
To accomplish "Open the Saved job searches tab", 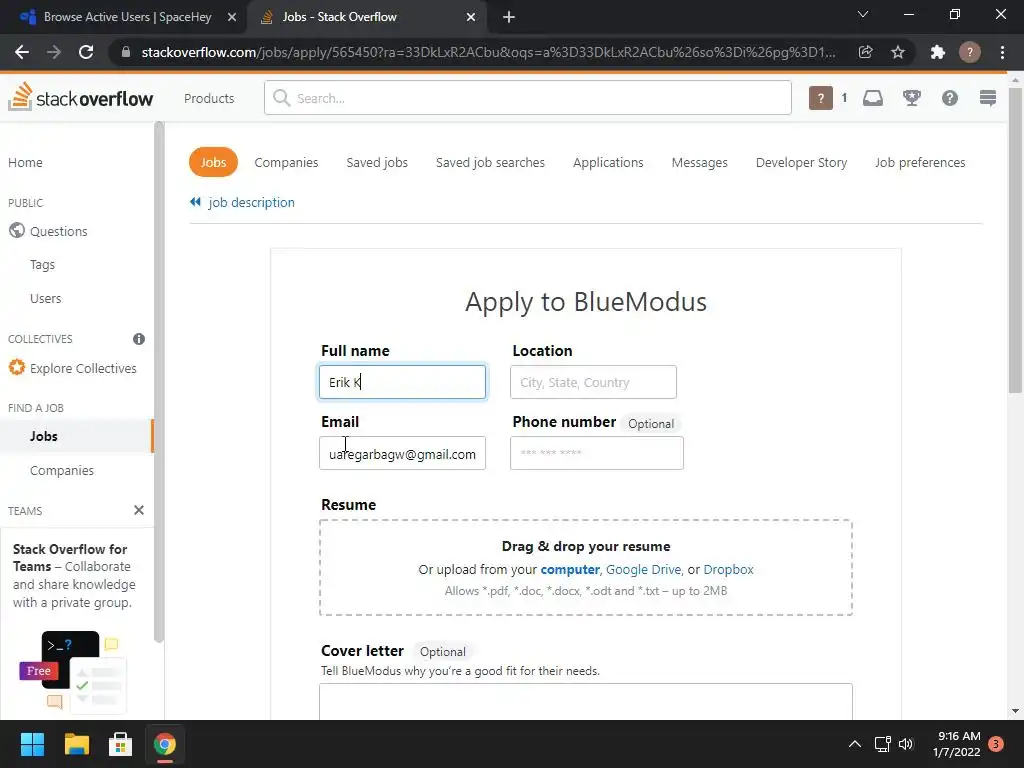I will pos(490,162).
